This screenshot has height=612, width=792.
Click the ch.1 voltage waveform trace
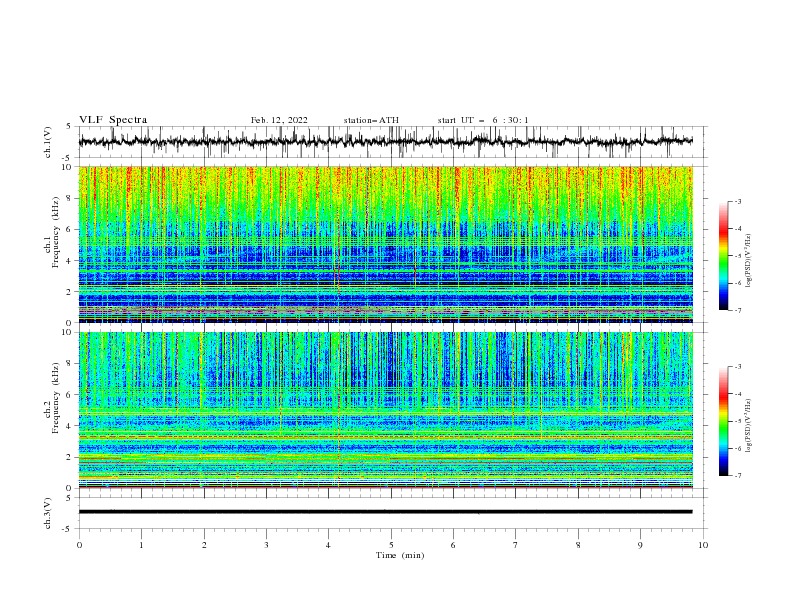[385, 142]
